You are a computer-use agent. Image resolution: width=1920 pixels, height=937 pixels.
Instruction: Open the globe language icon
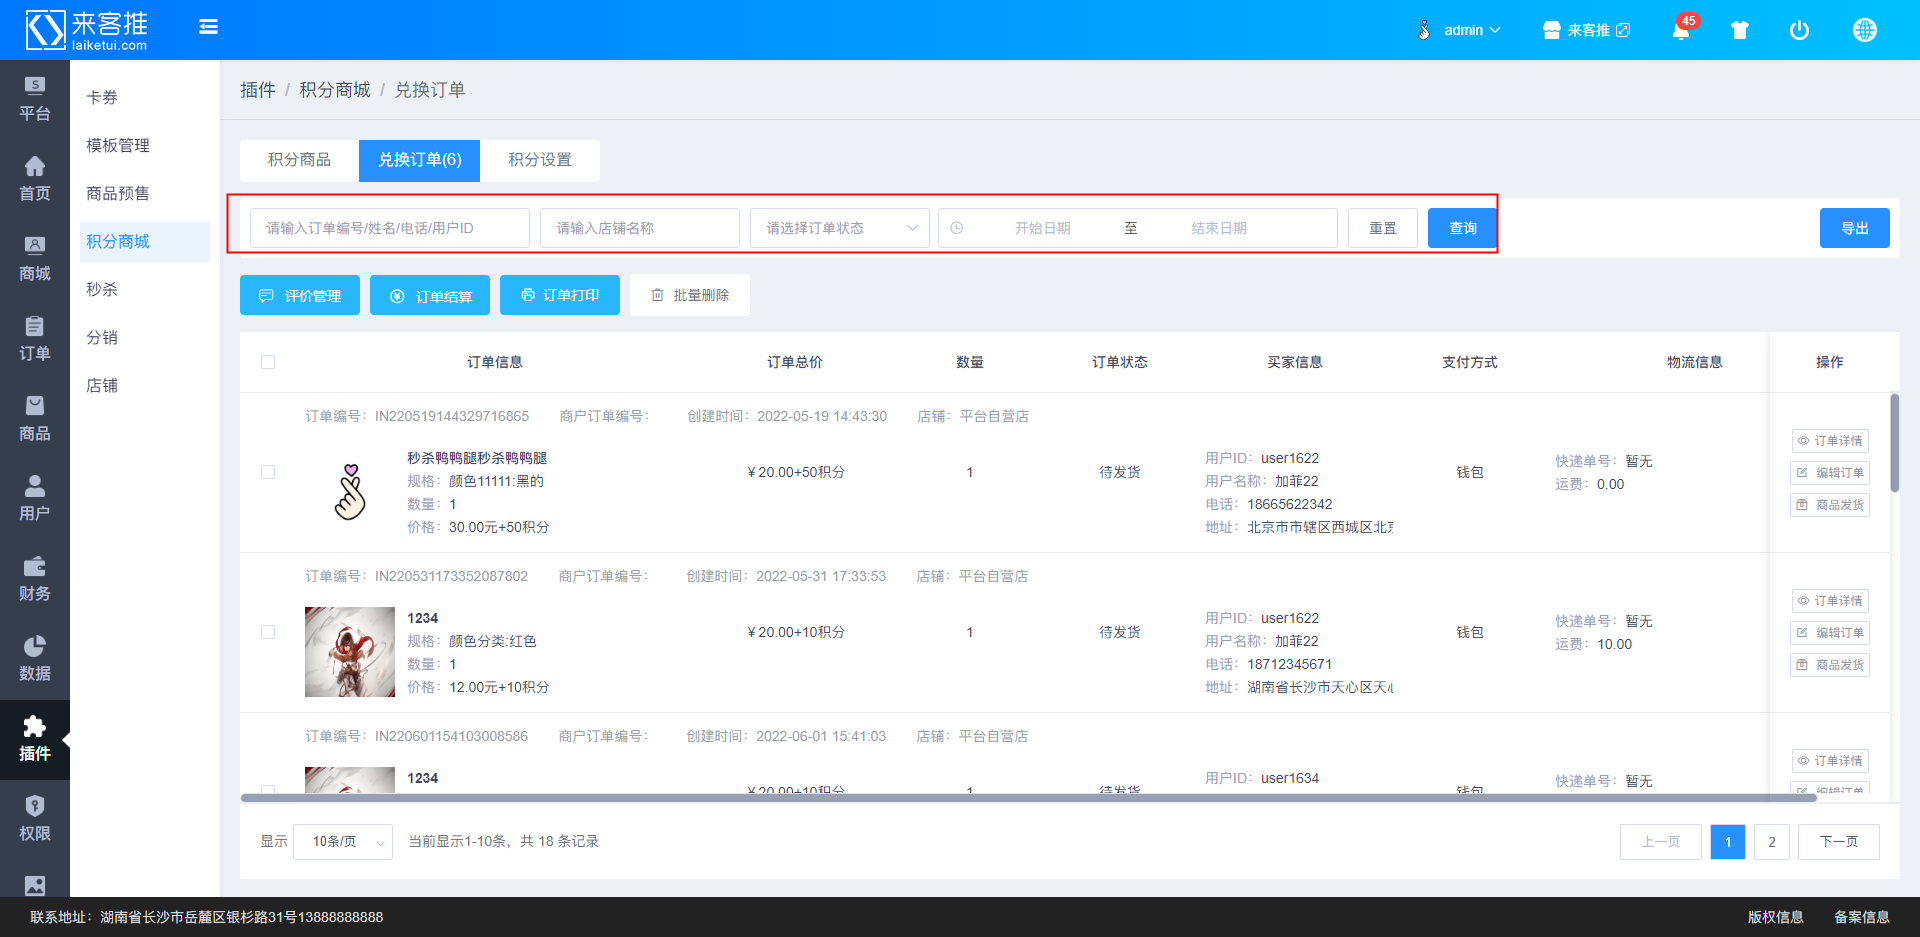coord(1864,30)
